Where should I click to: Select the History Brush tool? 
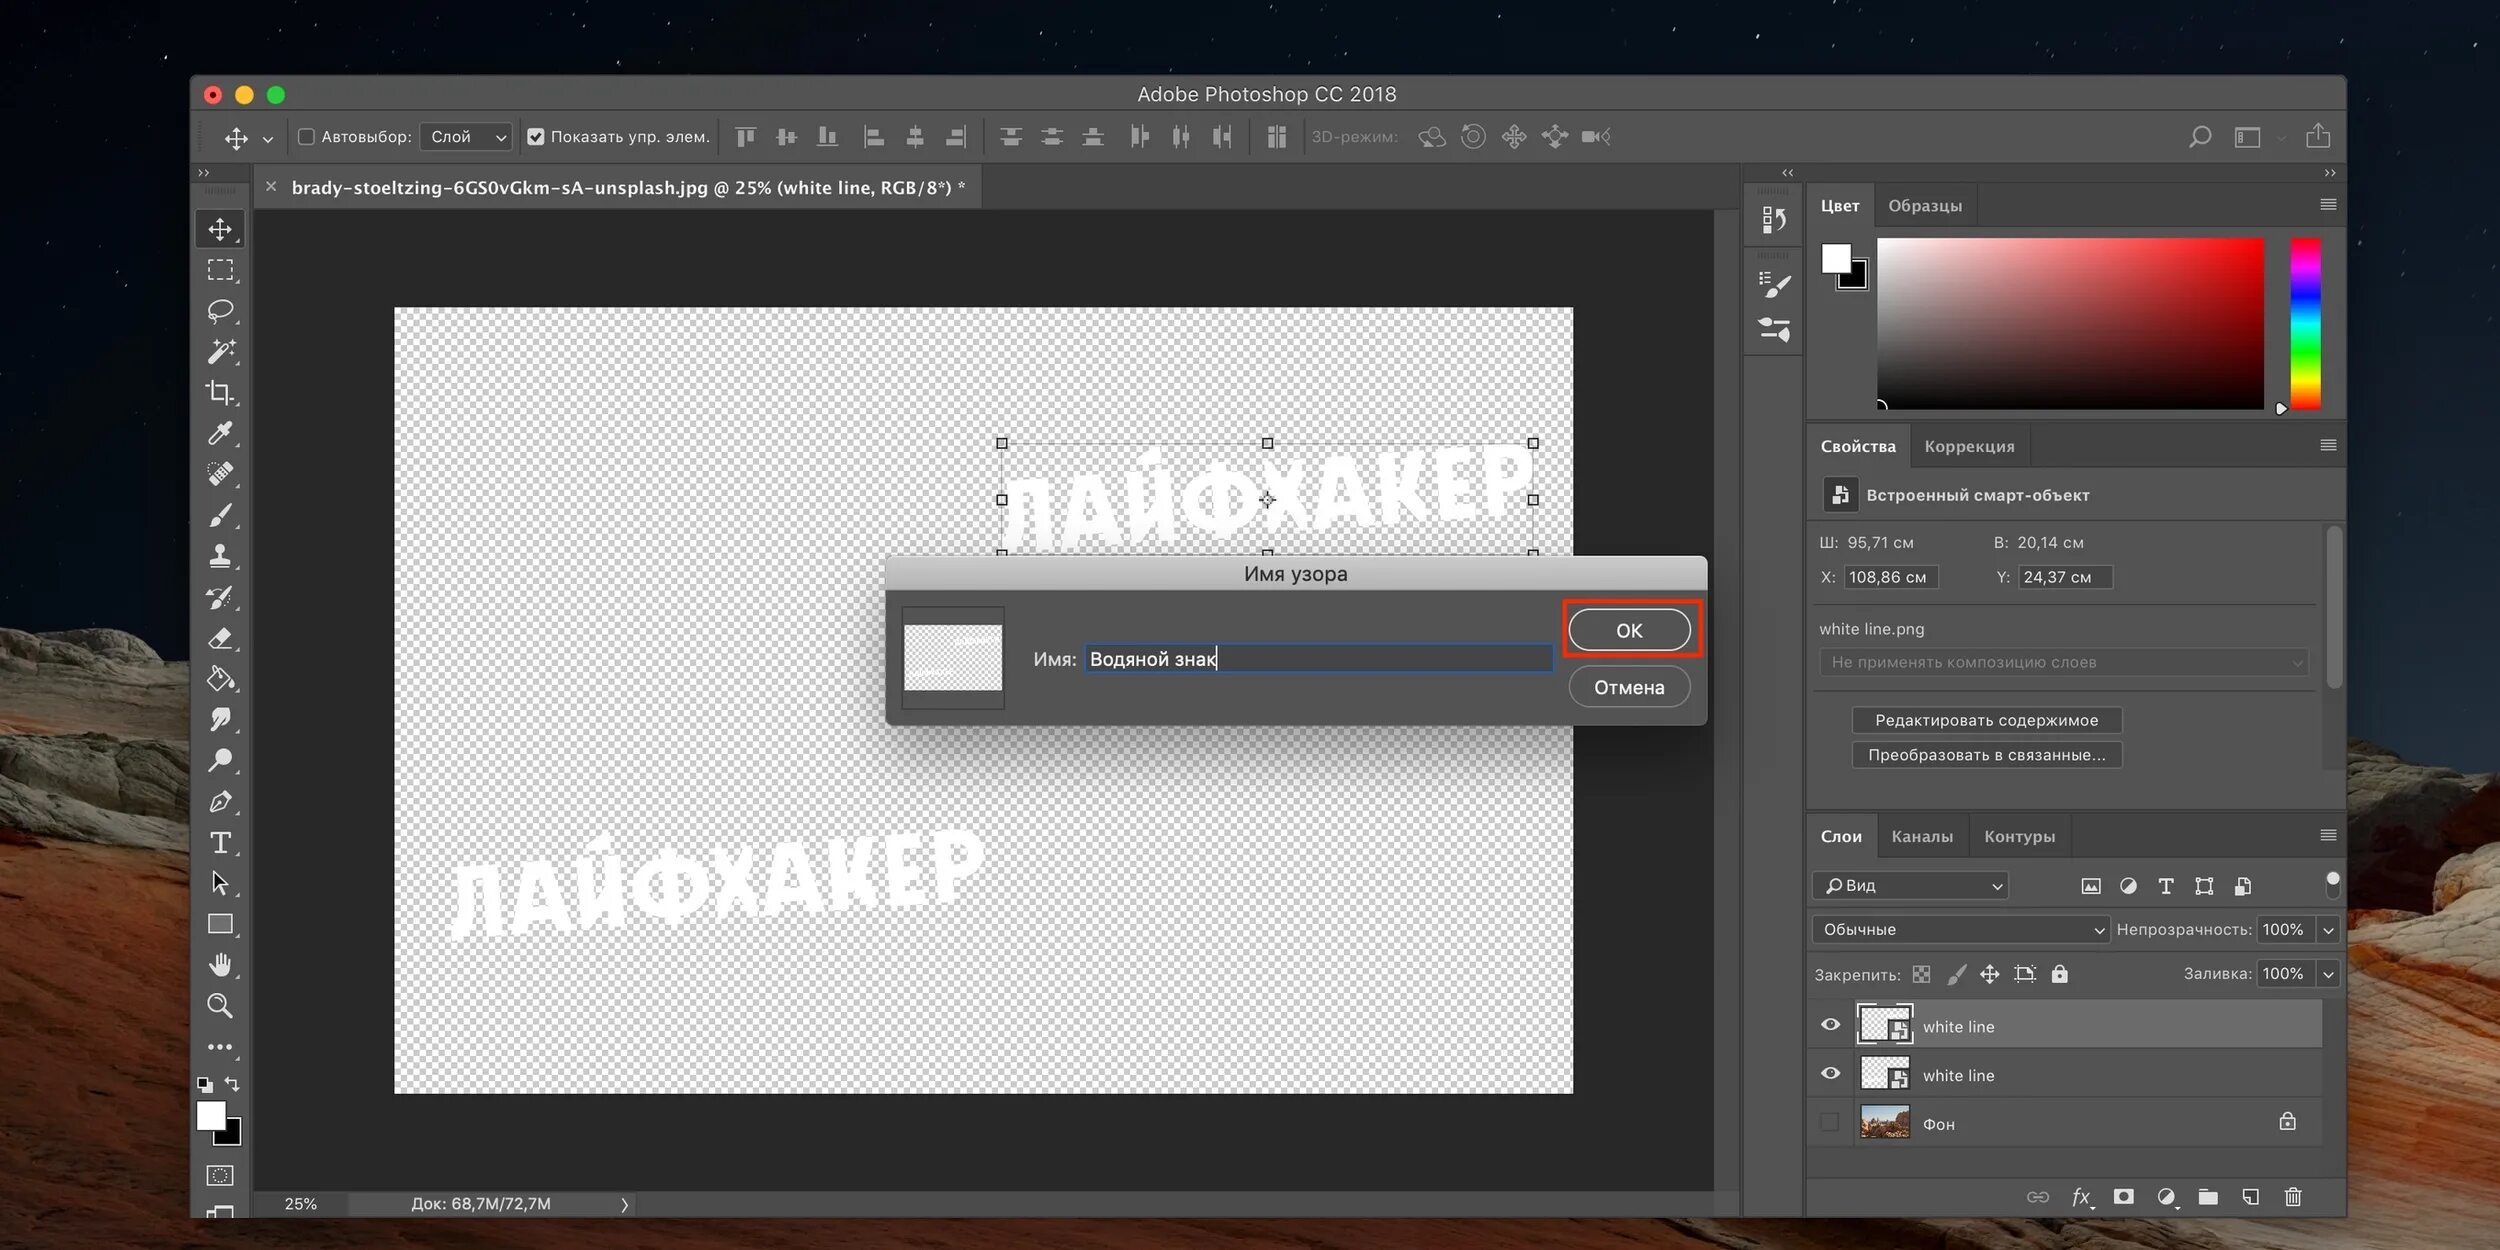click(x=220, y=597)
